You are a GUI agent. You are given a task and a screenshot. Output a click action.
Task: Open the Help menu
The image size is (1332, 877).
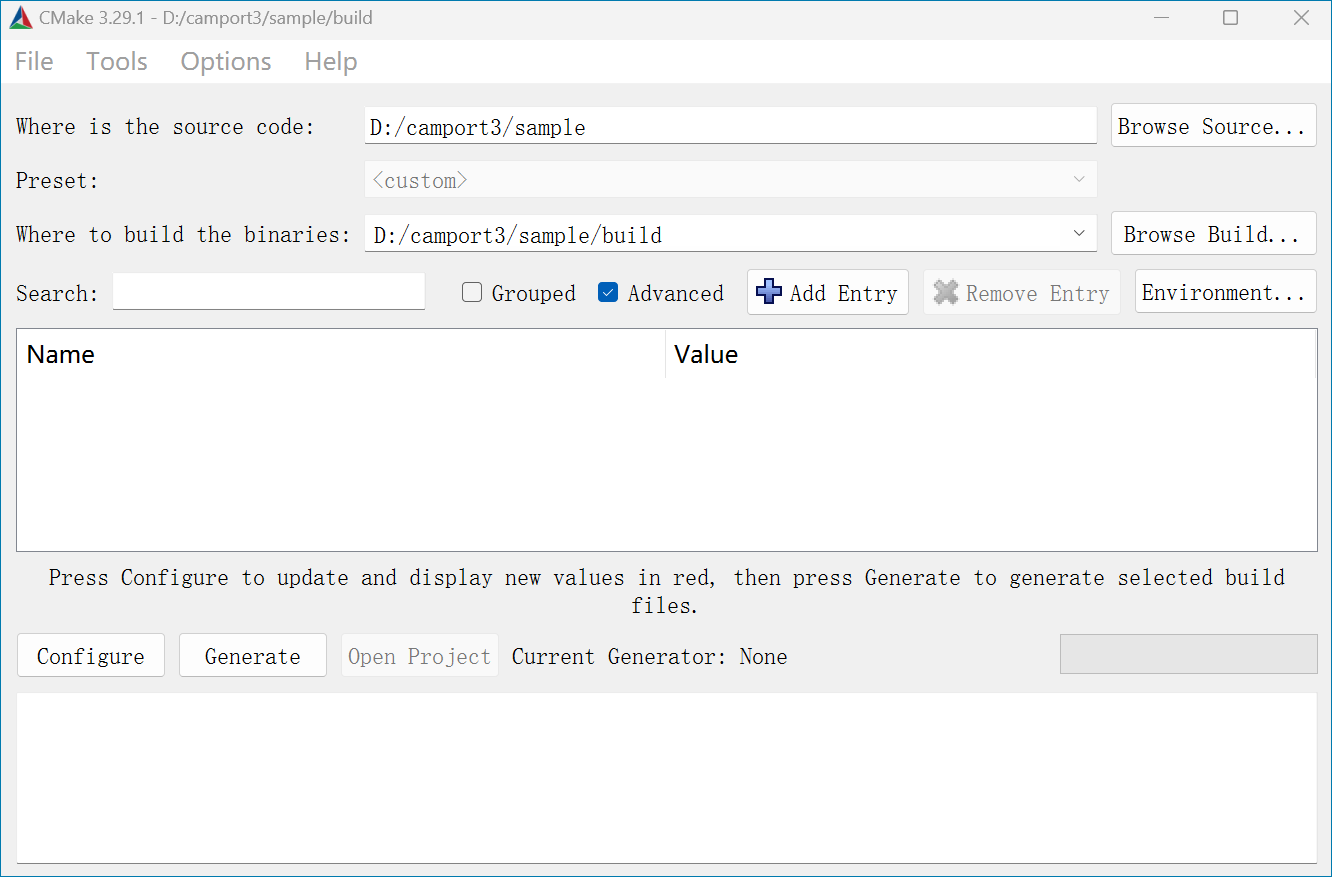point(331,61)
